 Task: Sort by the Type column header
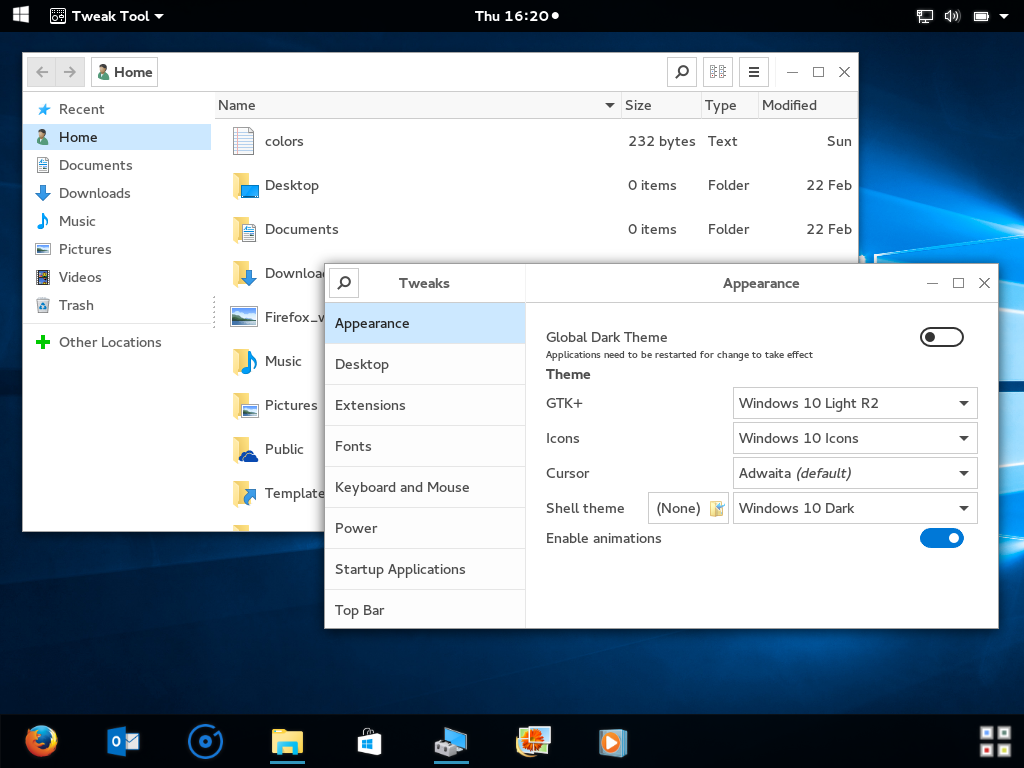click(729, 105)
